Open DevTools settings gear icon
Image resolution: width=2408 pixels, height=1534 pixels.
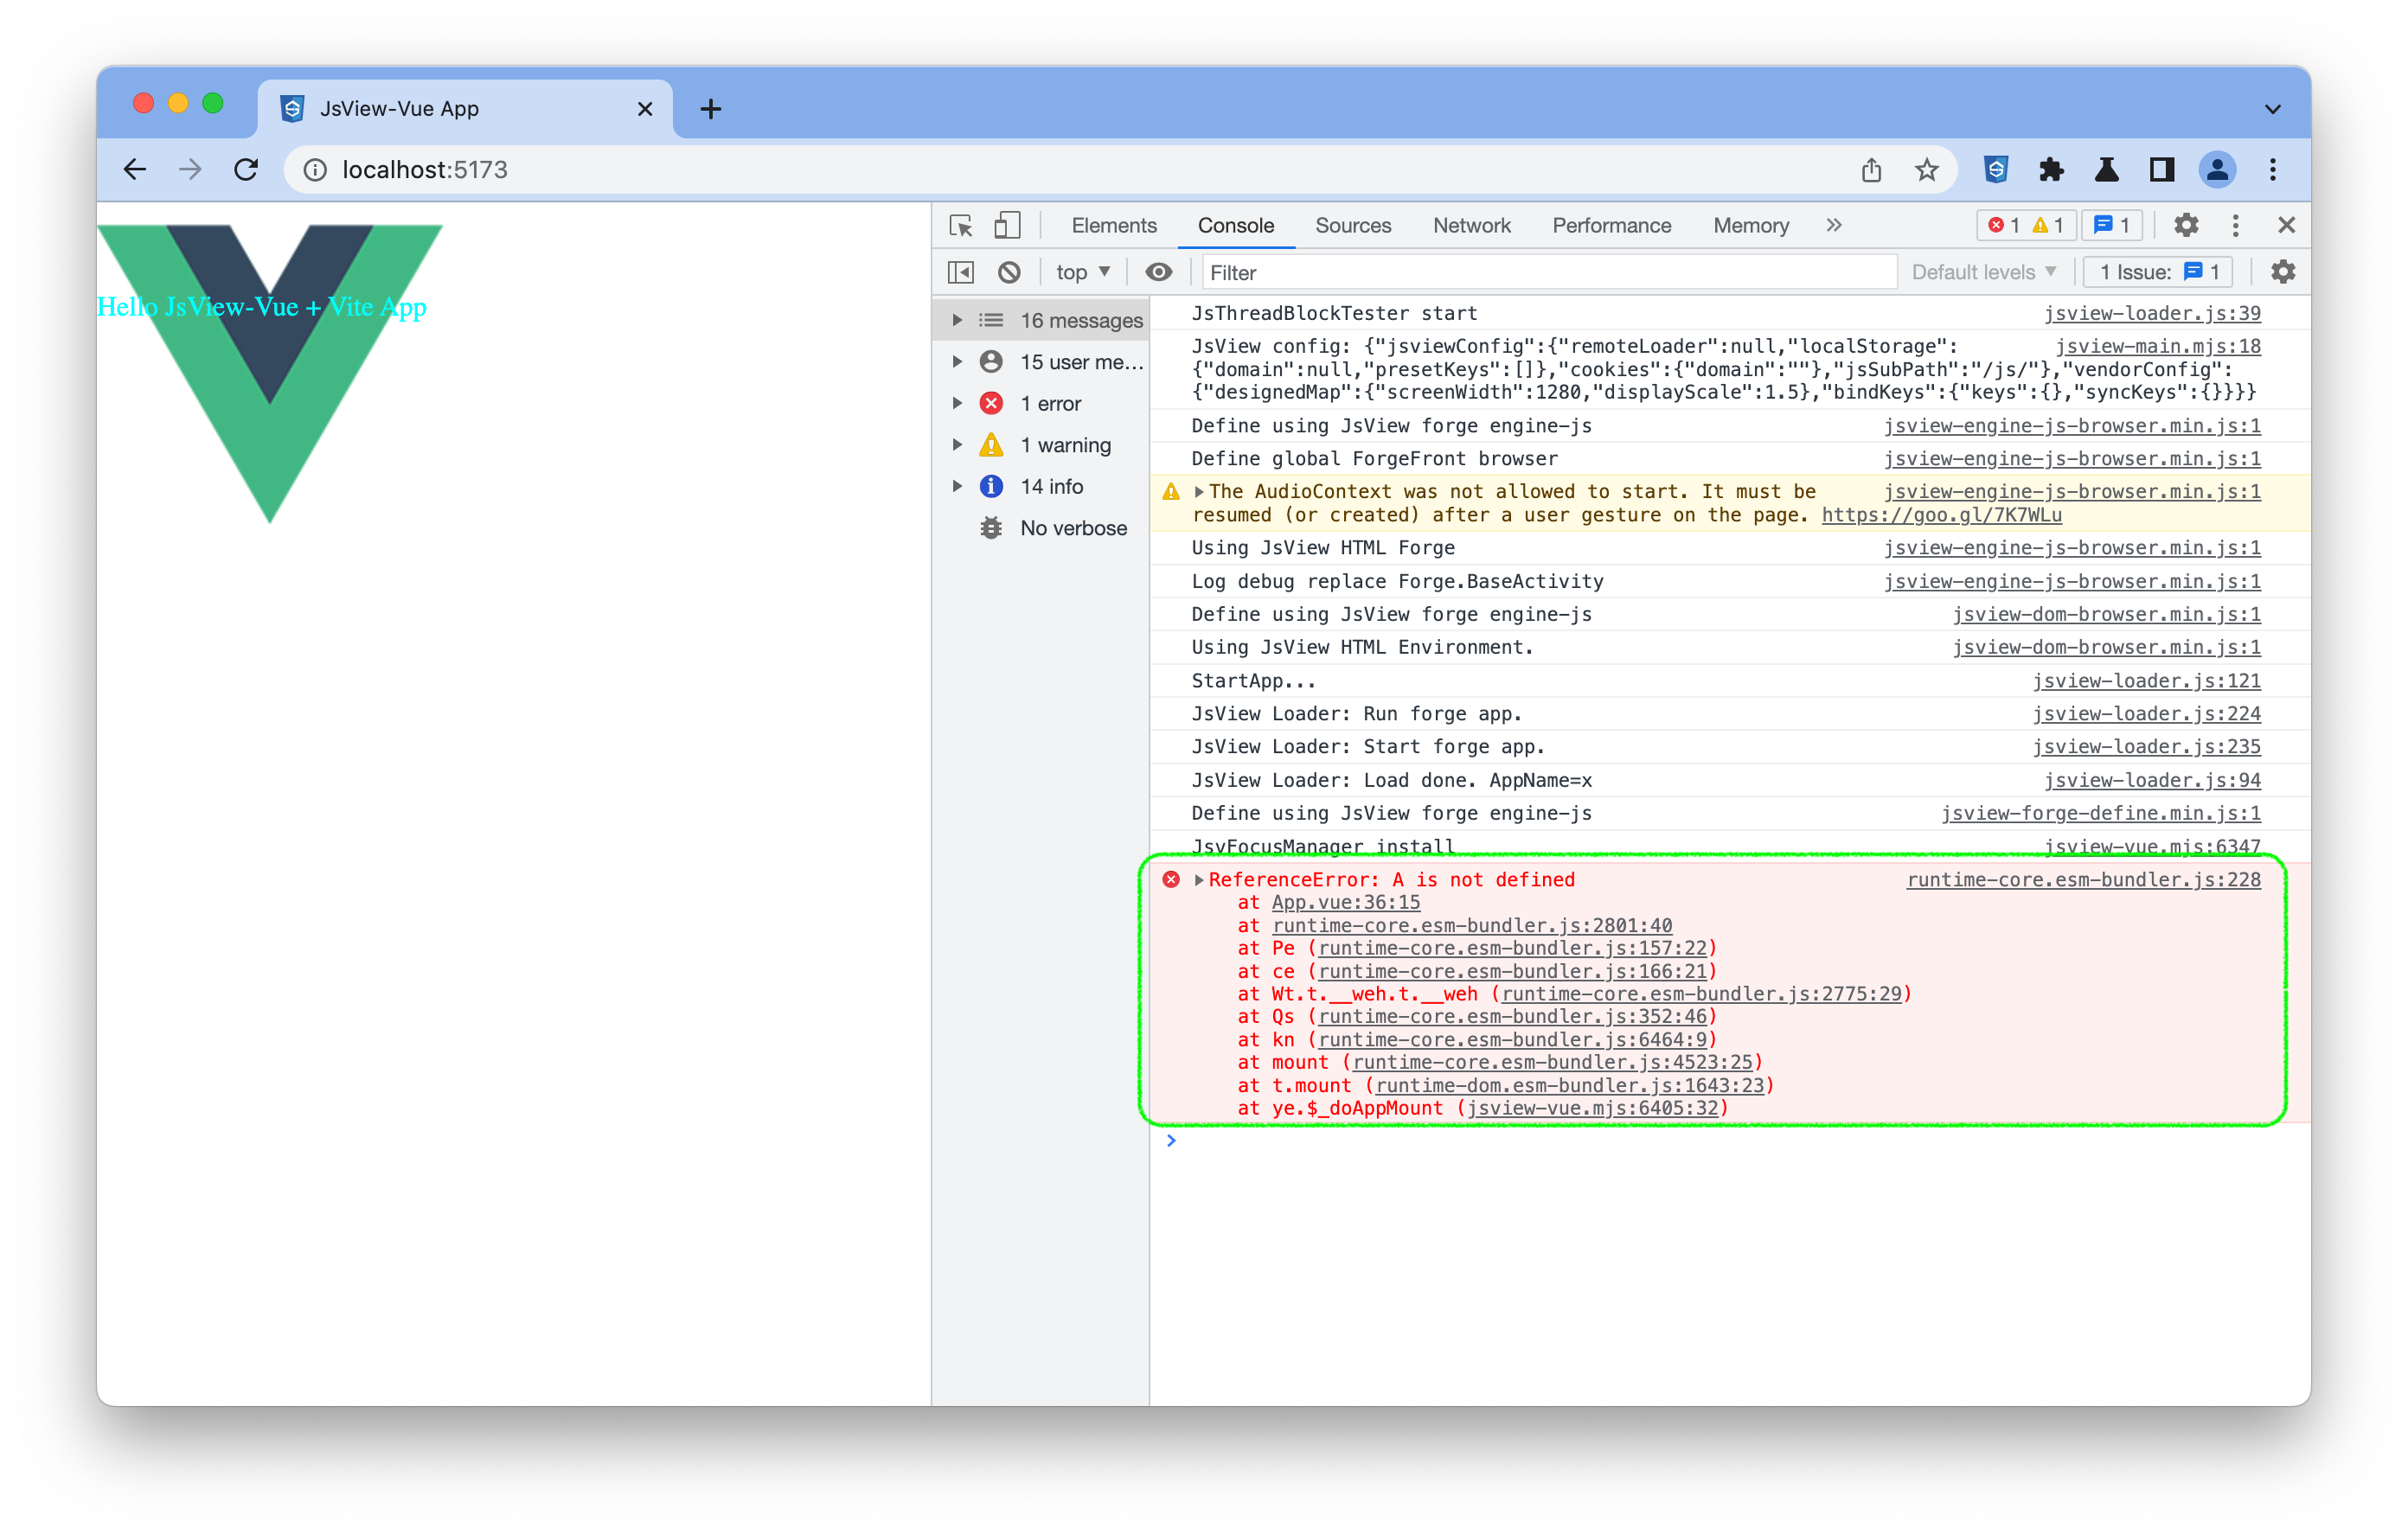2186,225
